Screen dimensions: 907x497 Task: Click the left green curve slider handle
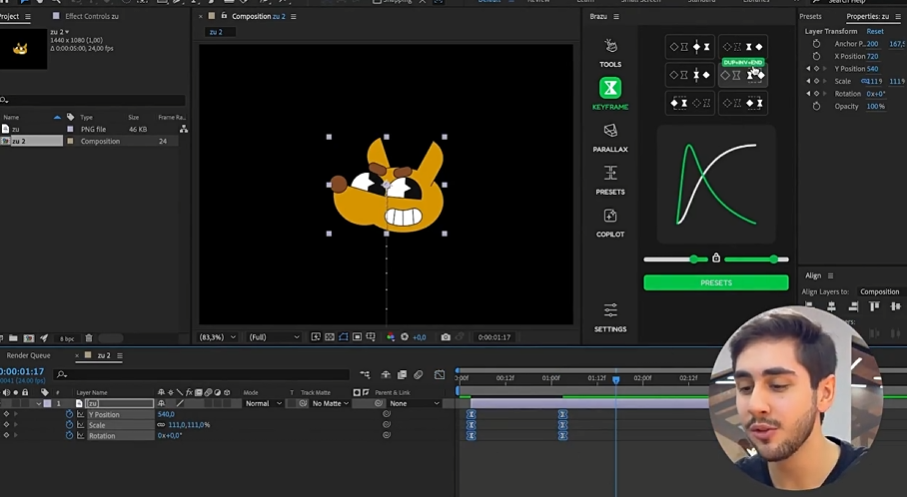point(693,259)
